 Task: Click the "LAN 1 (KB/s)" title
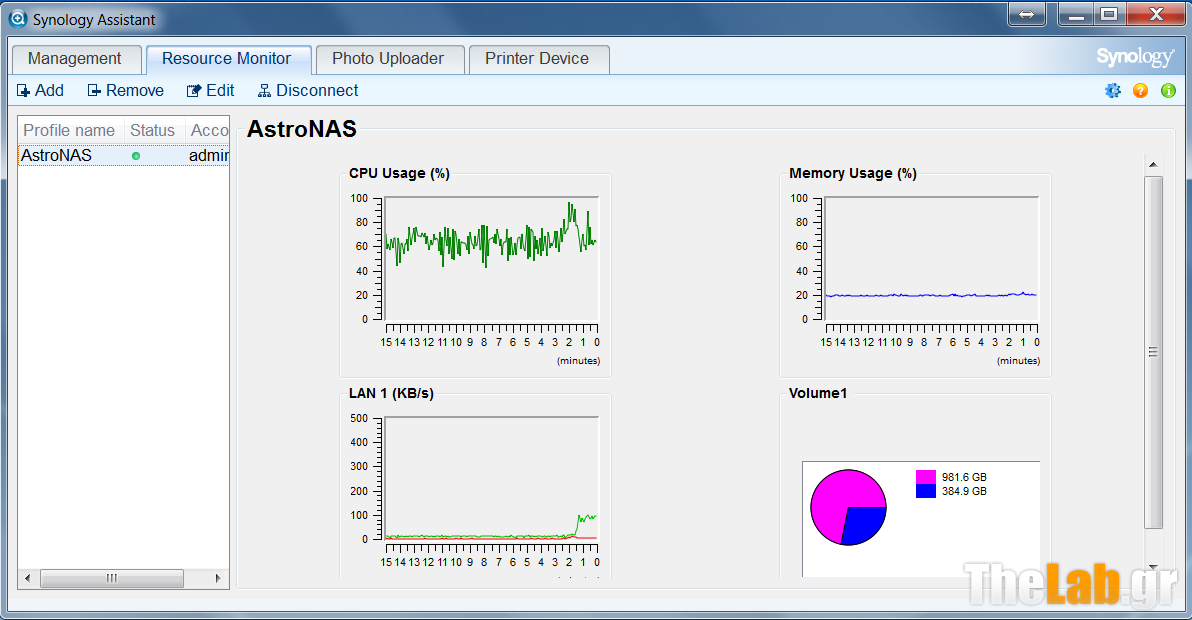[x=392, y=394]
